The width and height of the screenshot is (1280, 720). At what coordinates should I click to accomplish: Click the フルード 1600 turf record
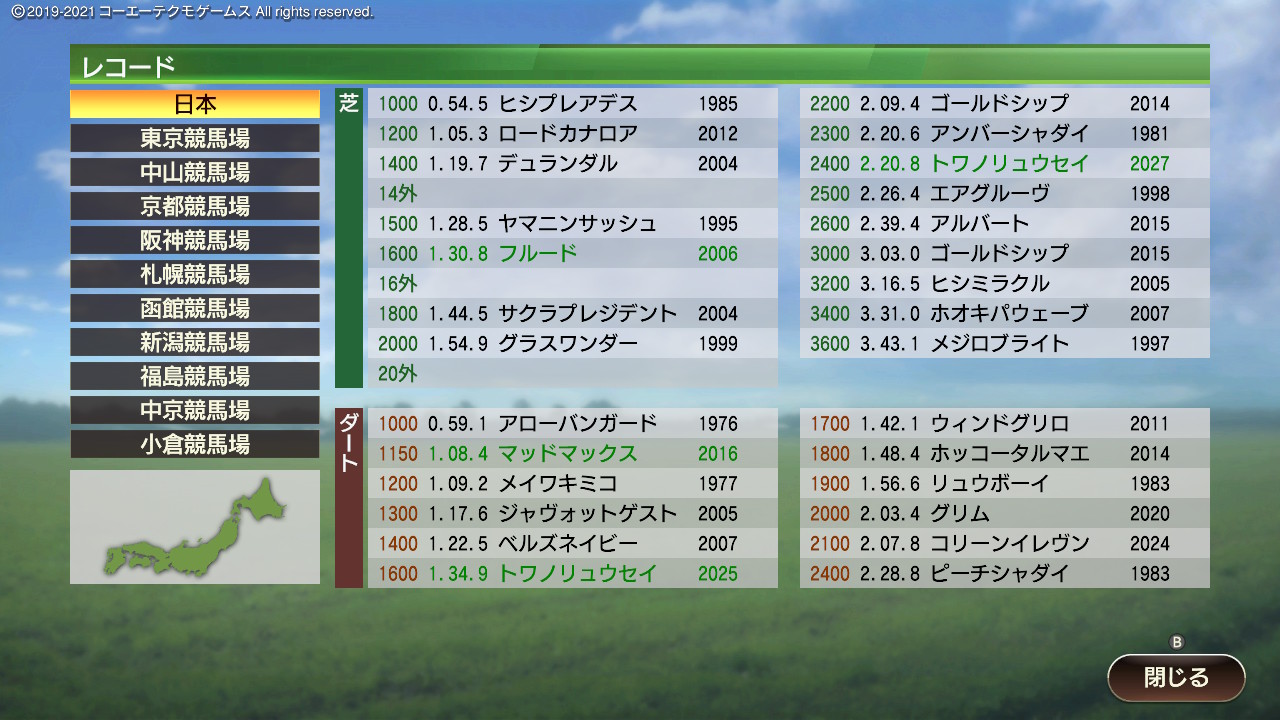coord(573,253)
